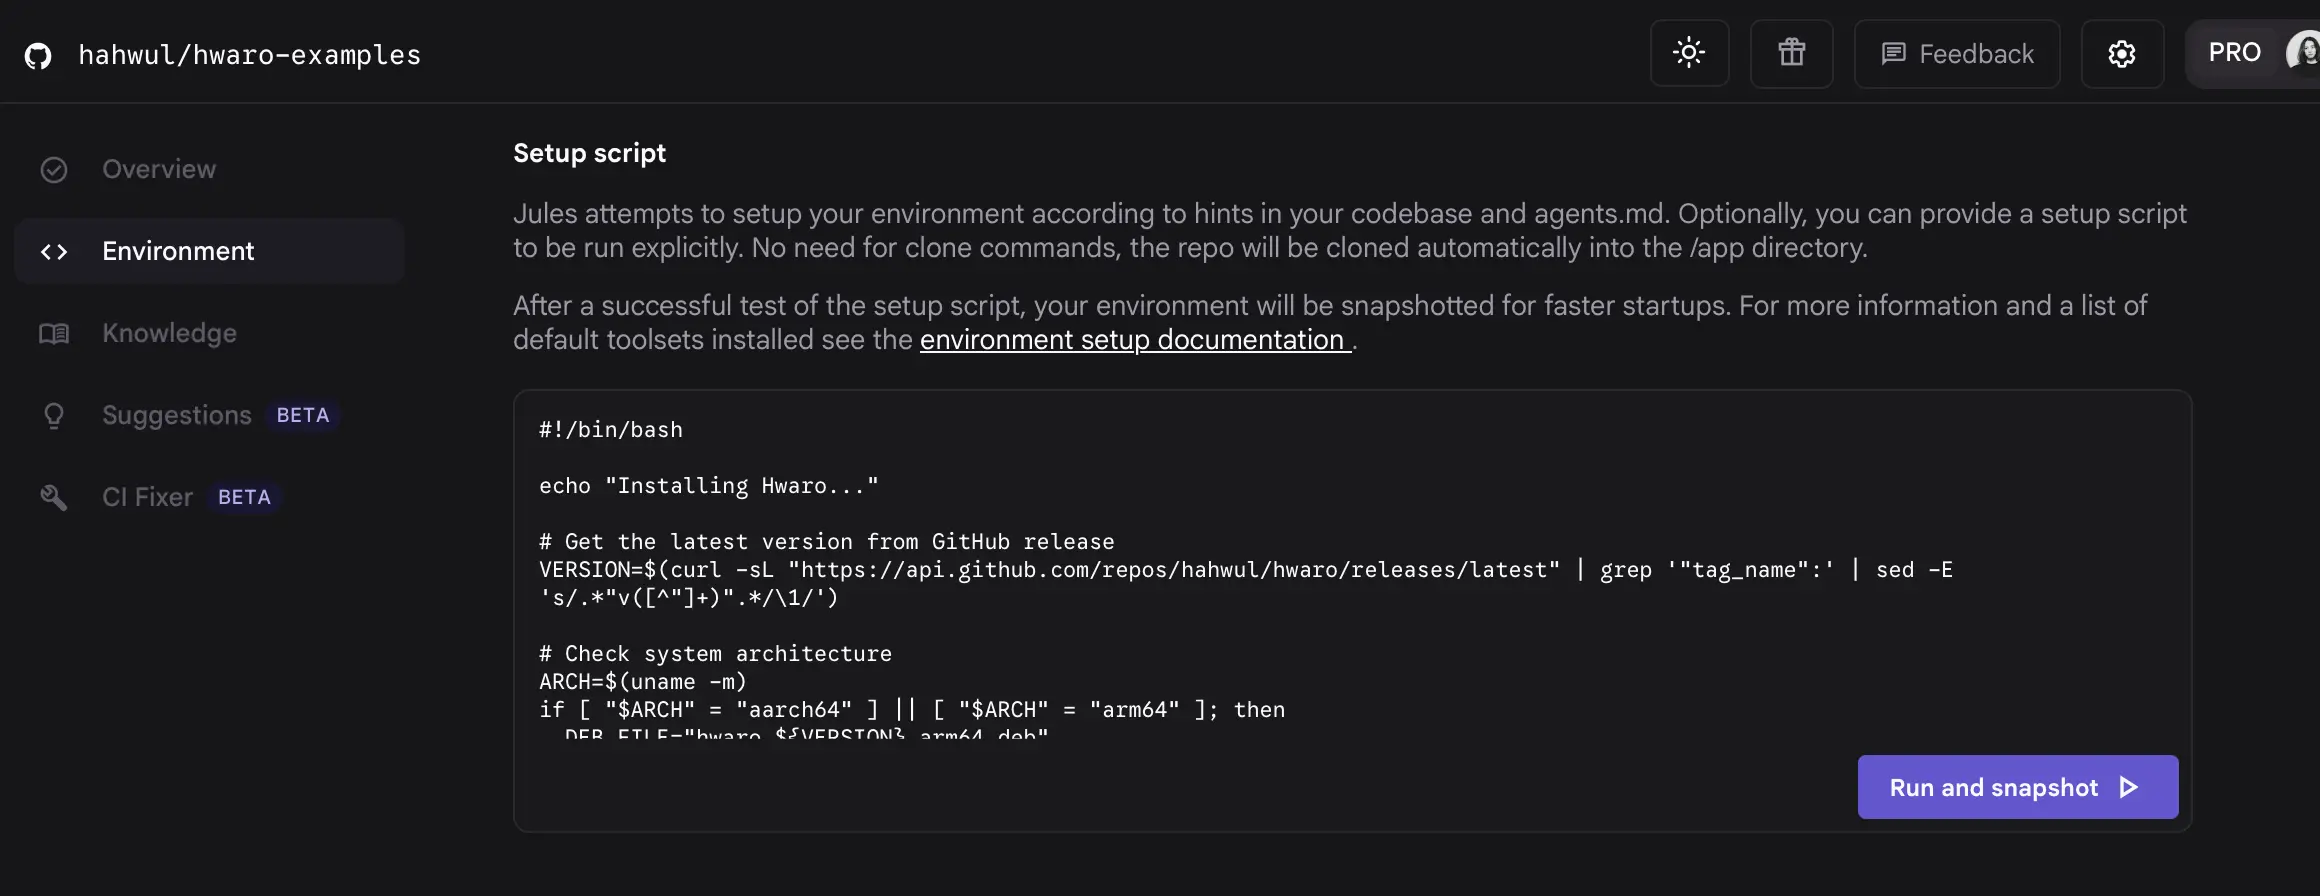Open the gift box icon

[x=1791, y=53]
